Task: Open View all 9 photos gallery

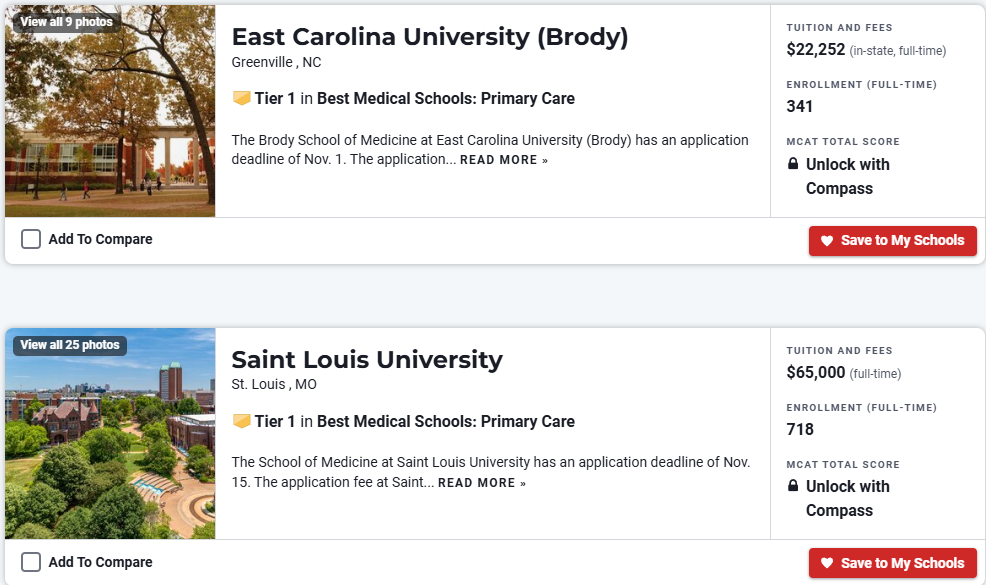Action: coord(66,22)
